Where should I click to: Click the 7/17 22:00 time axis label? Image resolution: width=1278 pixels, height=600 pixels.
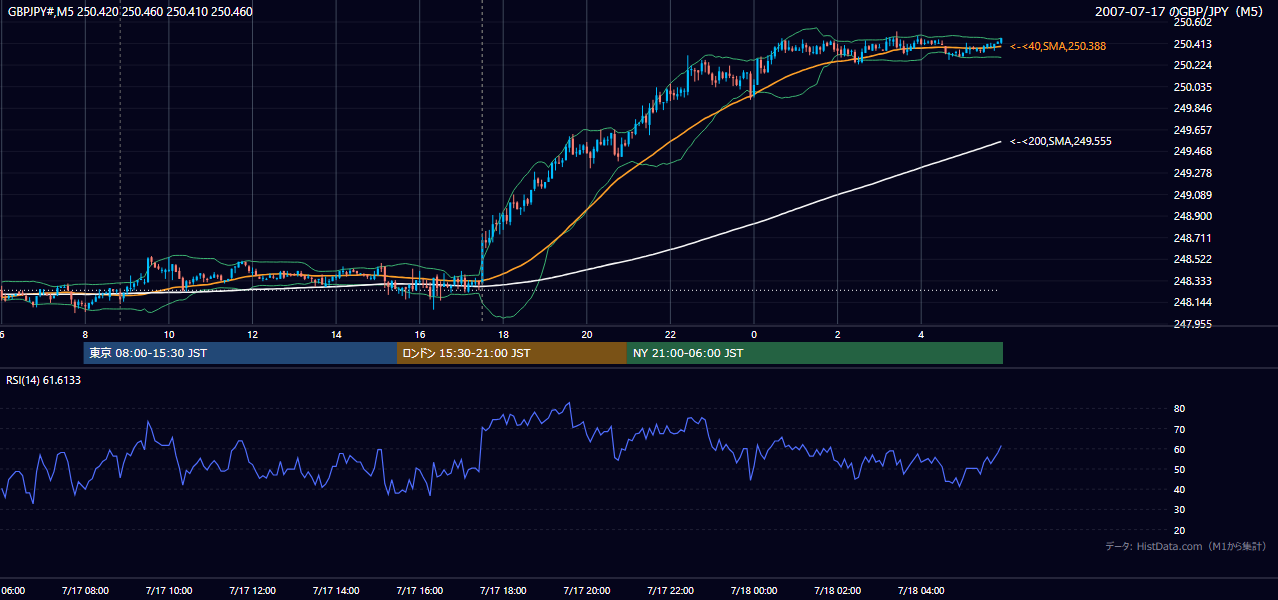(671, 590)
